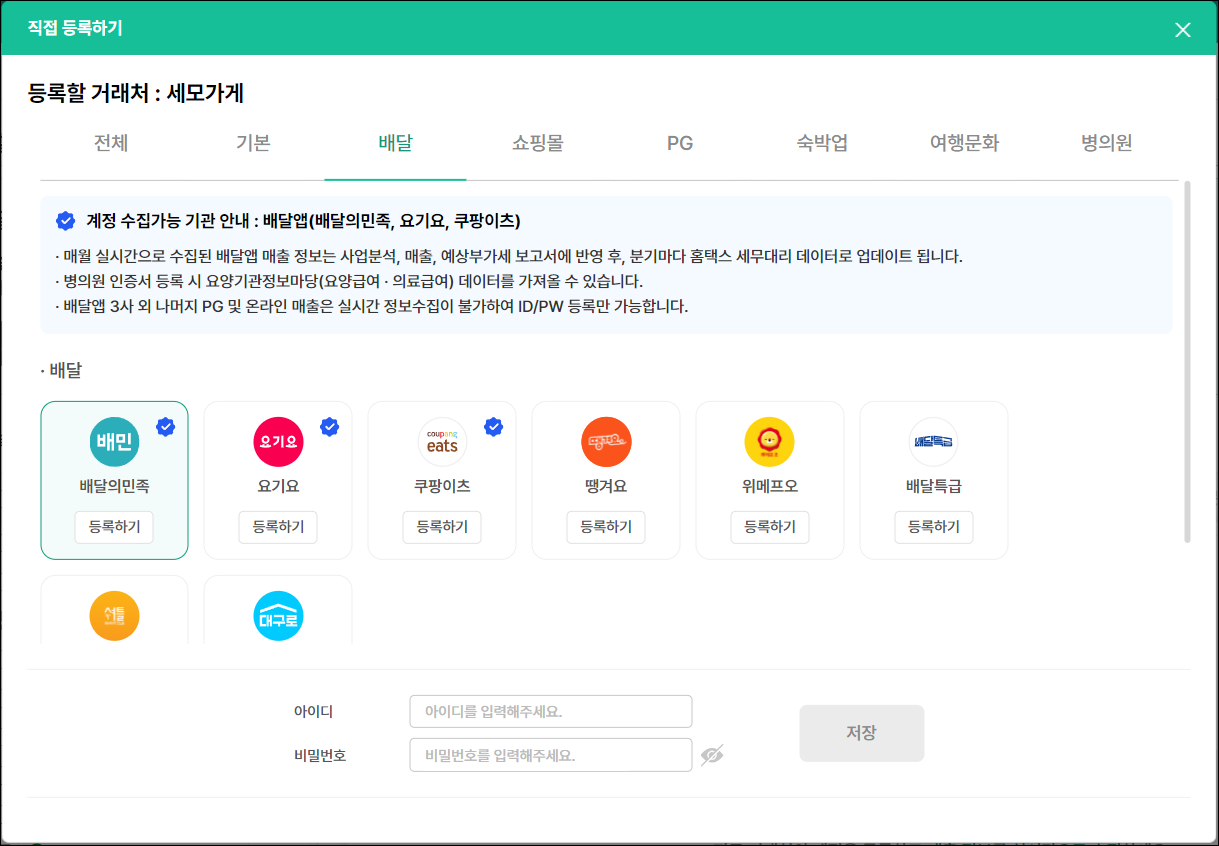Click the vertical scrollbar on the right
This screenshot has width=1219, height=846.
coord(1187,361)
